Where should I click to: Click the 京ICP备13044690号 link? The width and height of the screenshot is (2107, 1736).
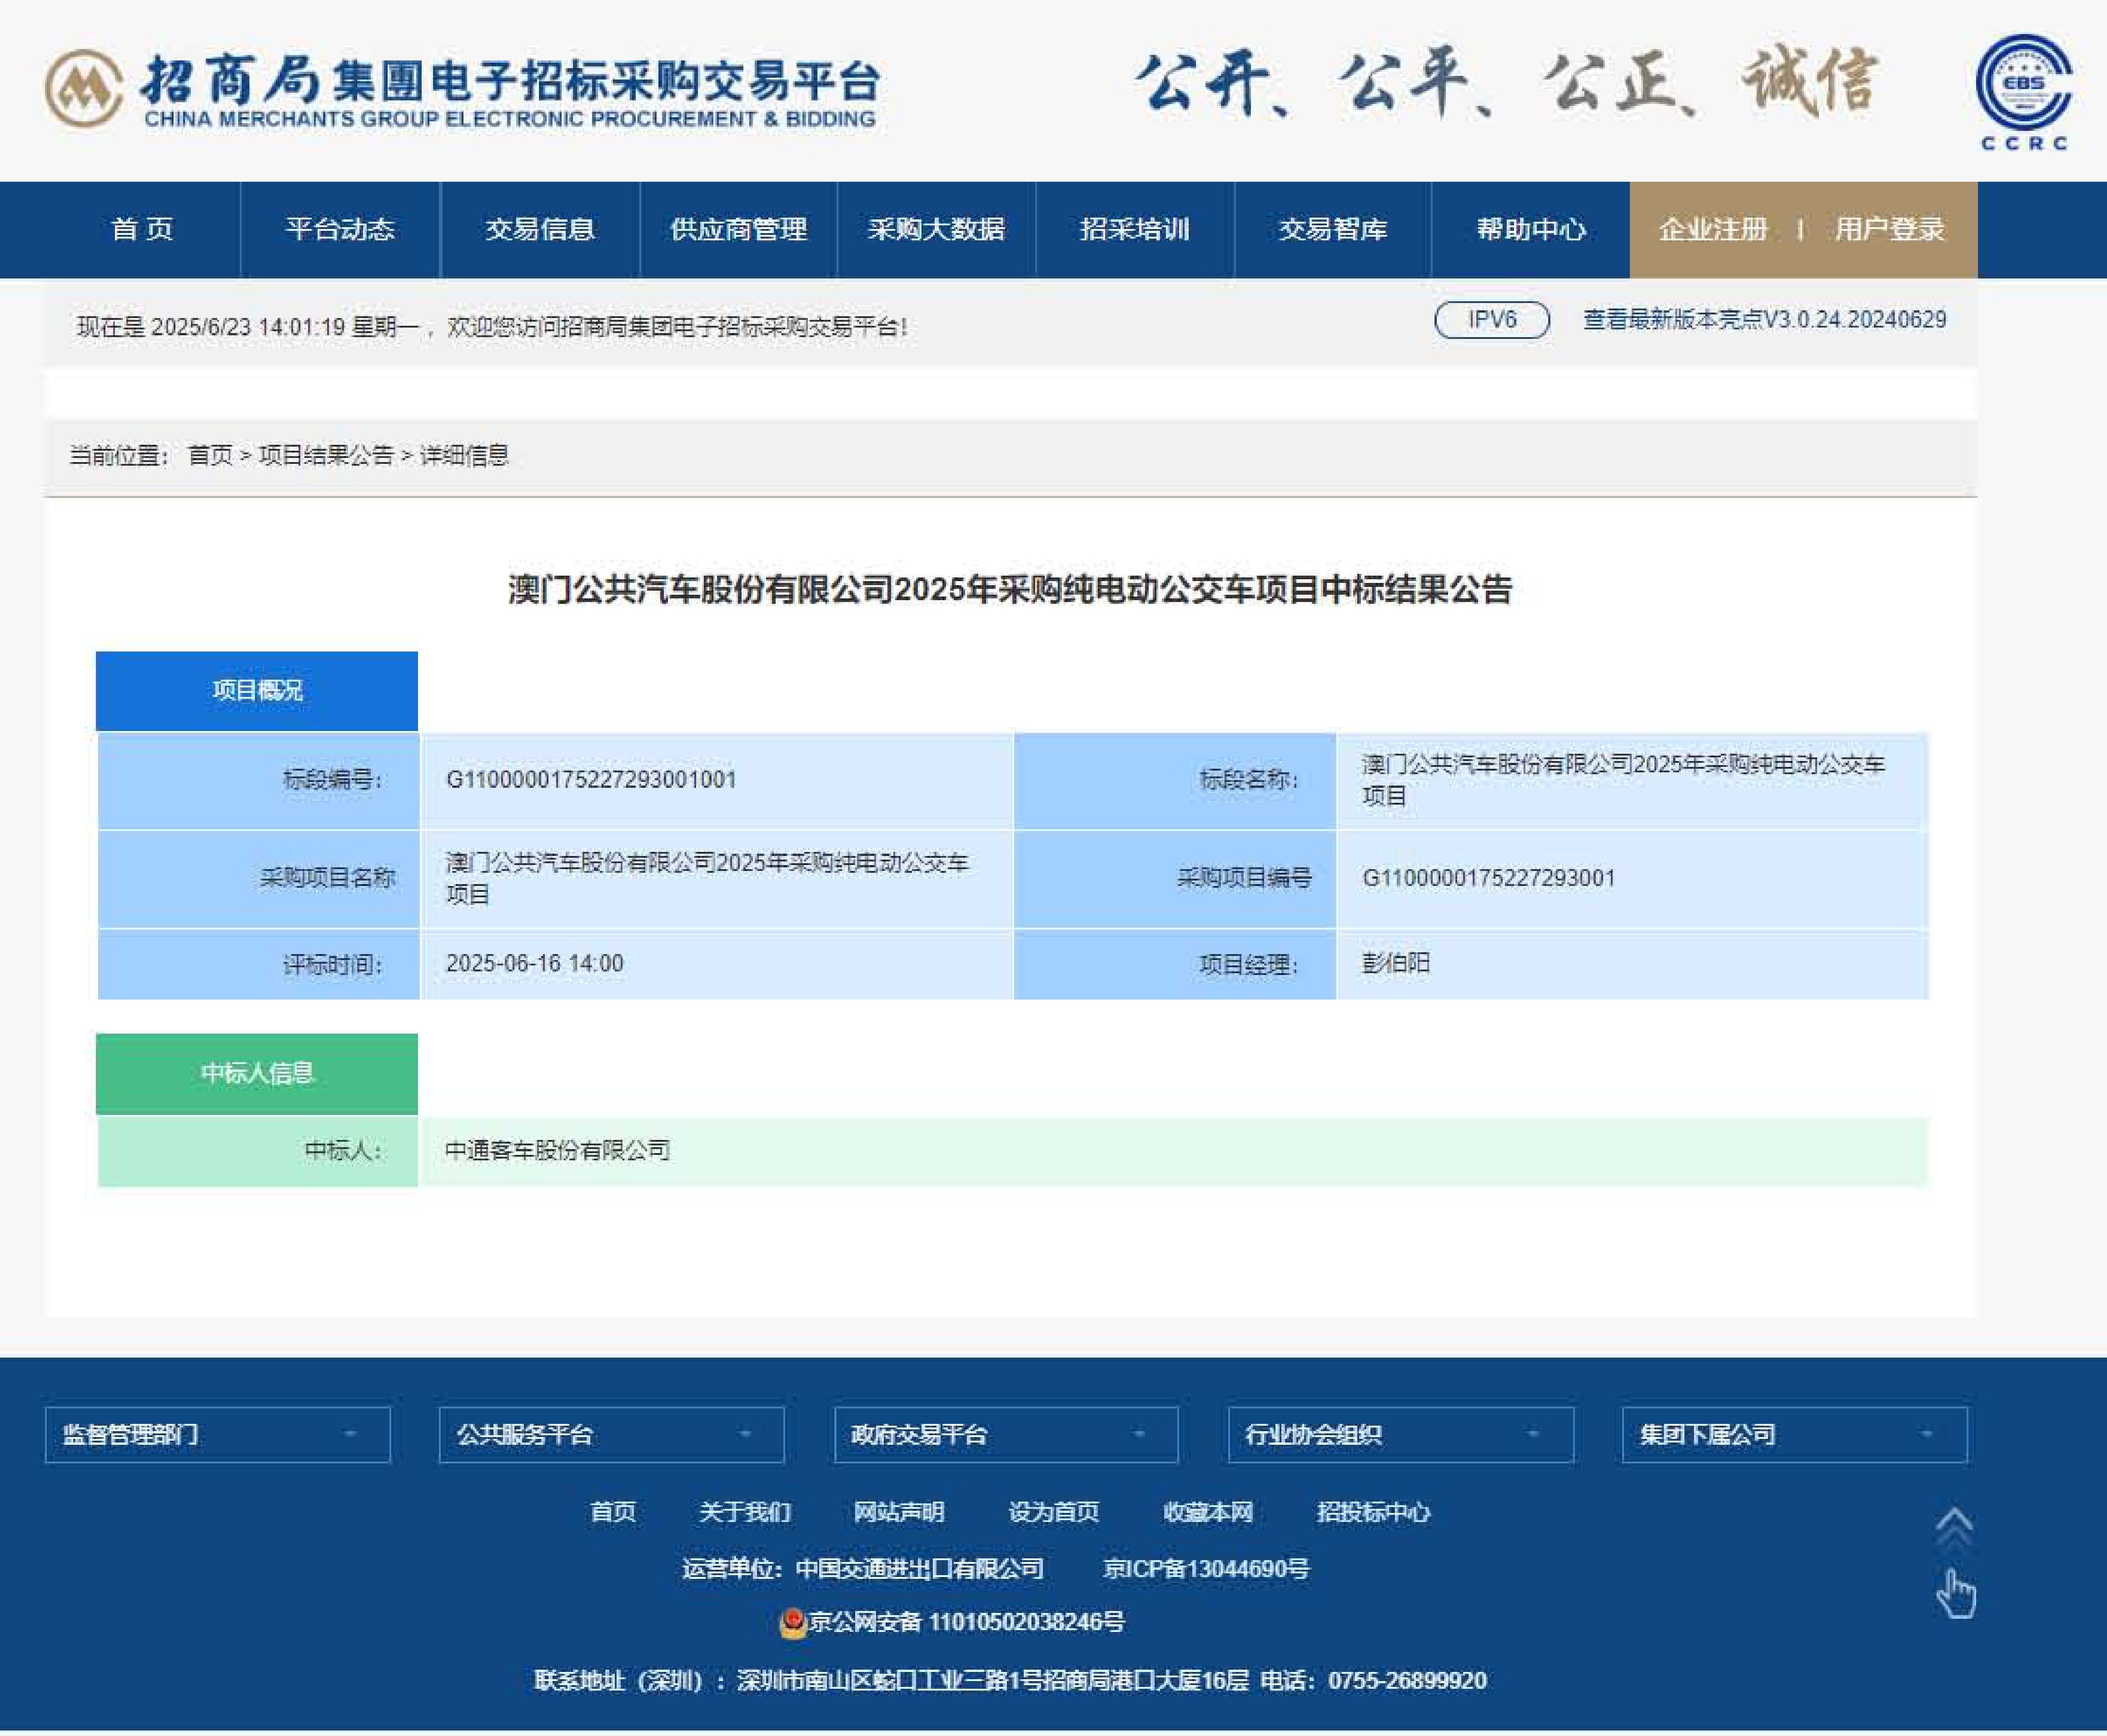[1206, 1569]
